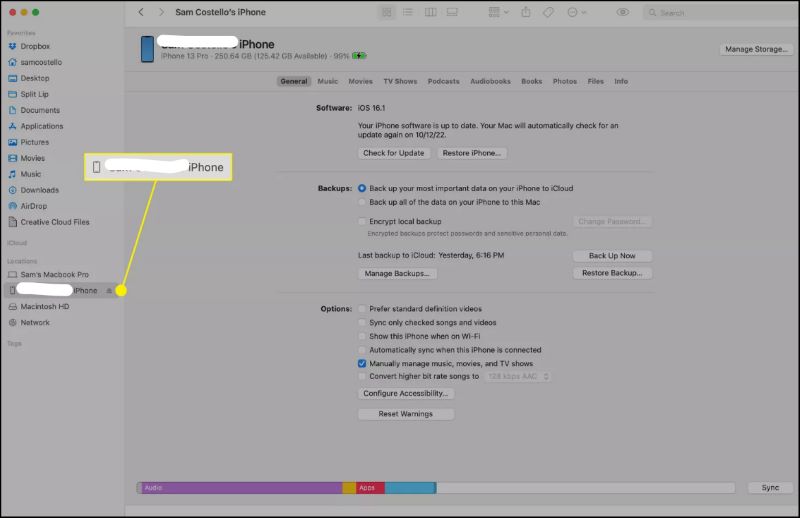The image size is (800, 518).
Task: Click Restore iPhone button
Action: coord(472,153)
